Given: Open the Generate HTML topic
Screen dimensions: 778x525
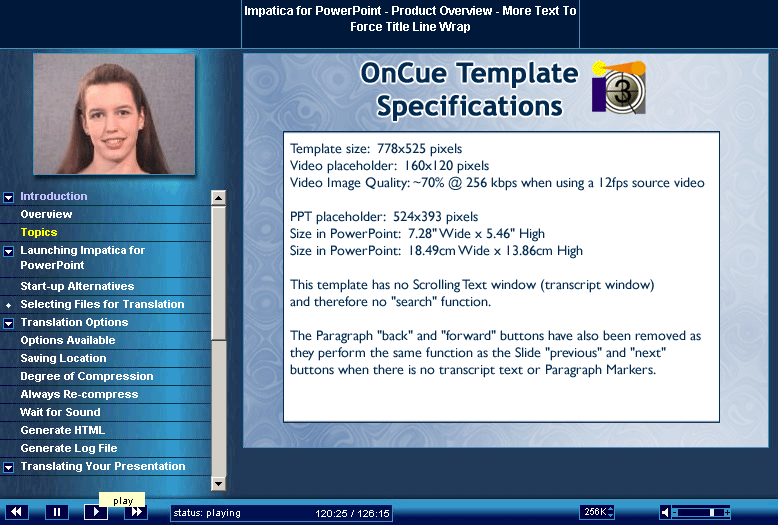Looking at the screenshot, I should (63, 430).
